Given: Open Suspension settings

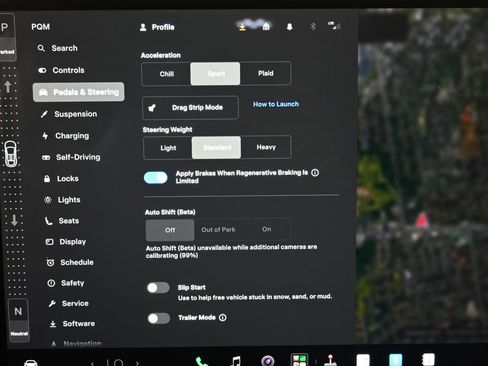Looking at the screenshot, I should [x=69, y=114].
